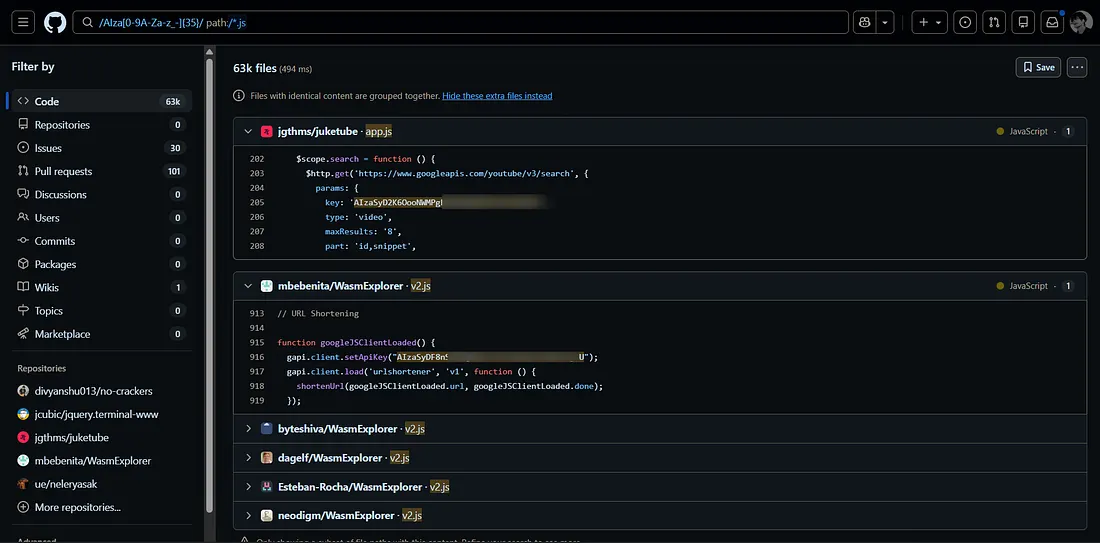Filter by jcubic/jquery.terminal-www repository
The image size is (1100, 543).
coord(102,414)
